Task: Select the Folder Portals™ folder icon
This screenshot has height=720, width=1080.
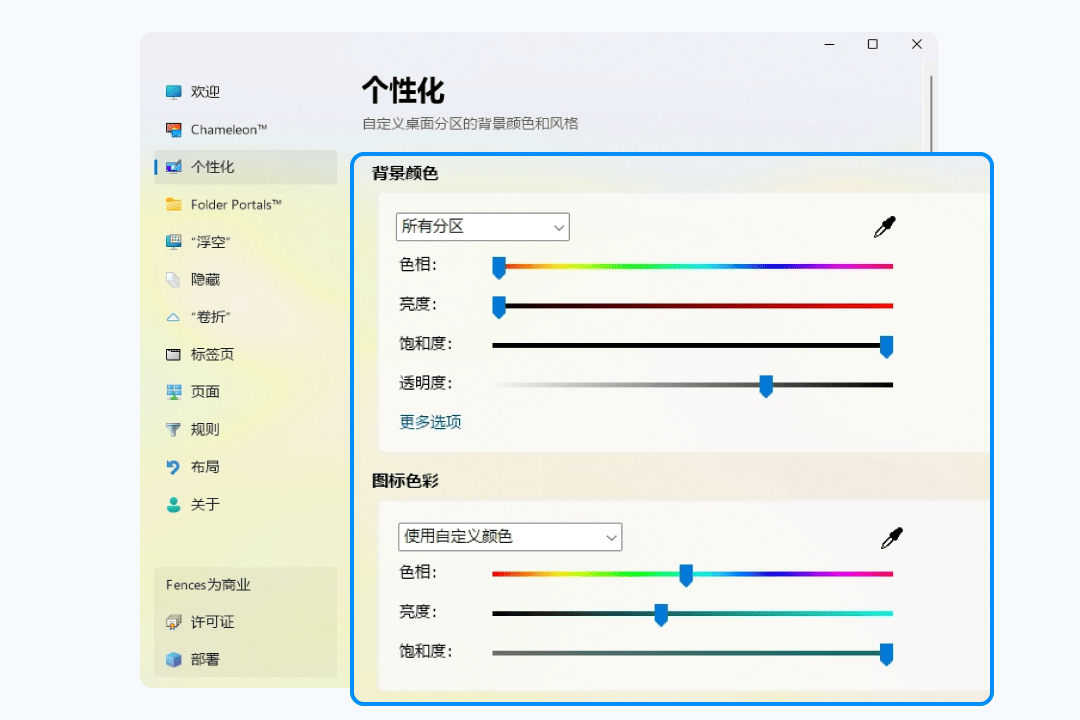Action: [174, 205]
